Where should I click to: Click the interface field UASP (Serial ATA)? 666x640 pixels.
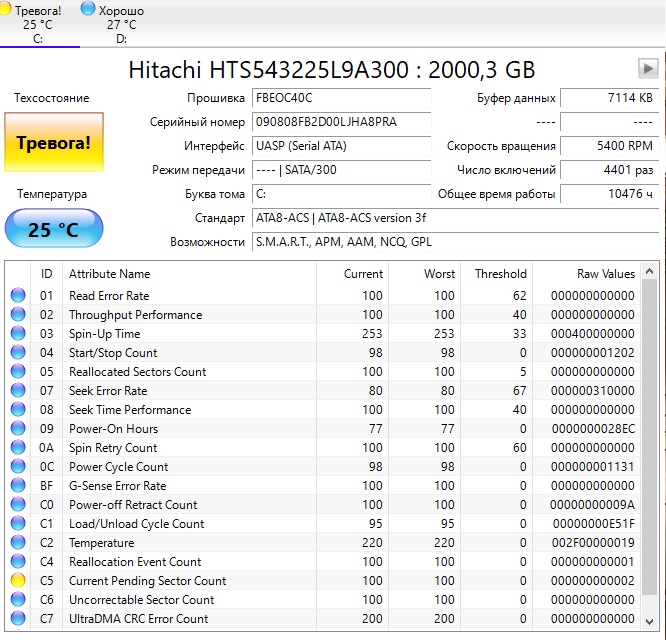tap(341, 146)
